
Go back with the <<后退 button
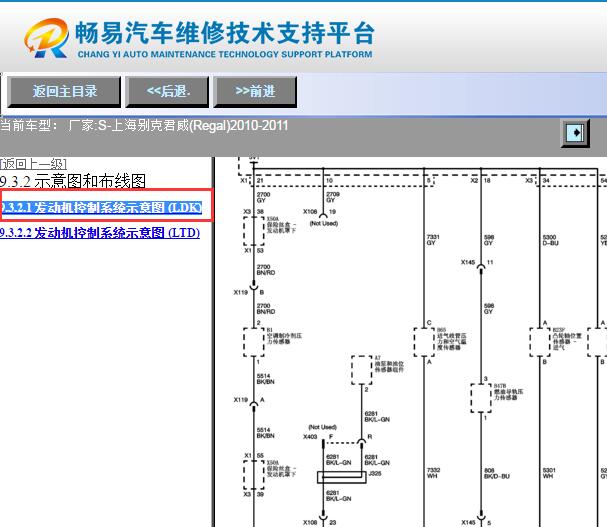167,92
